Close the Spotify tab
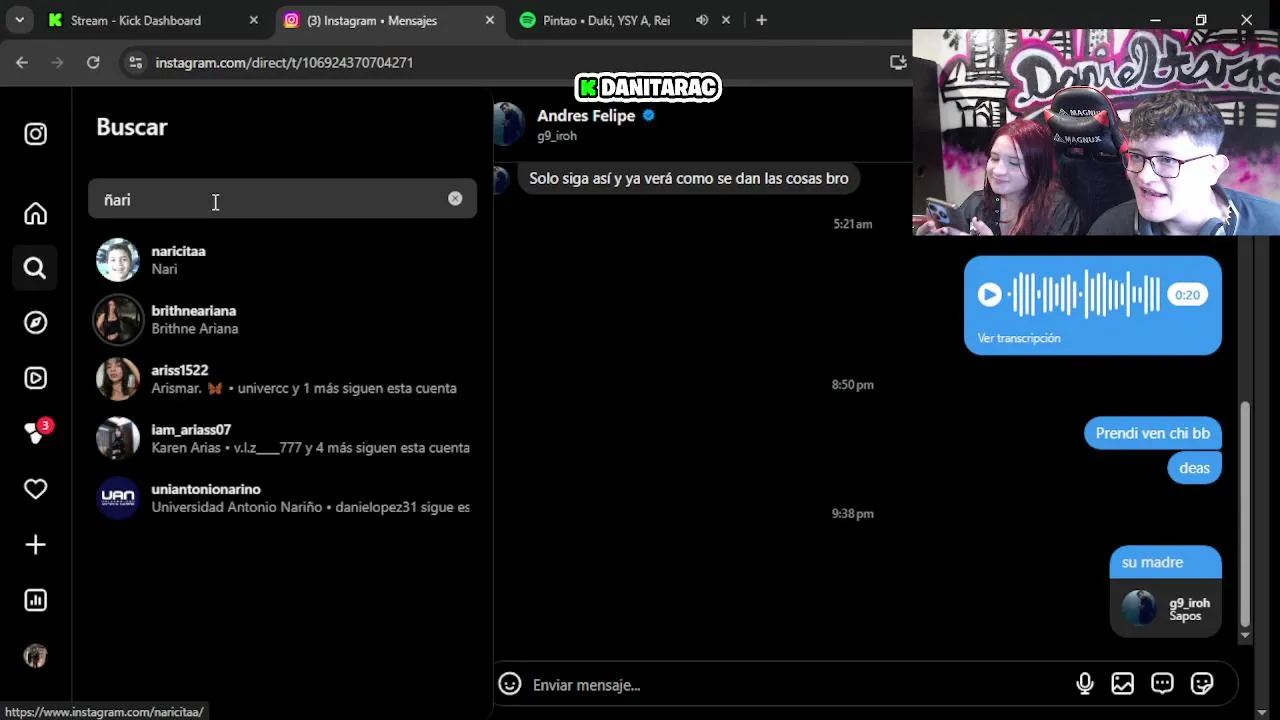 click(x=726, y=20)
